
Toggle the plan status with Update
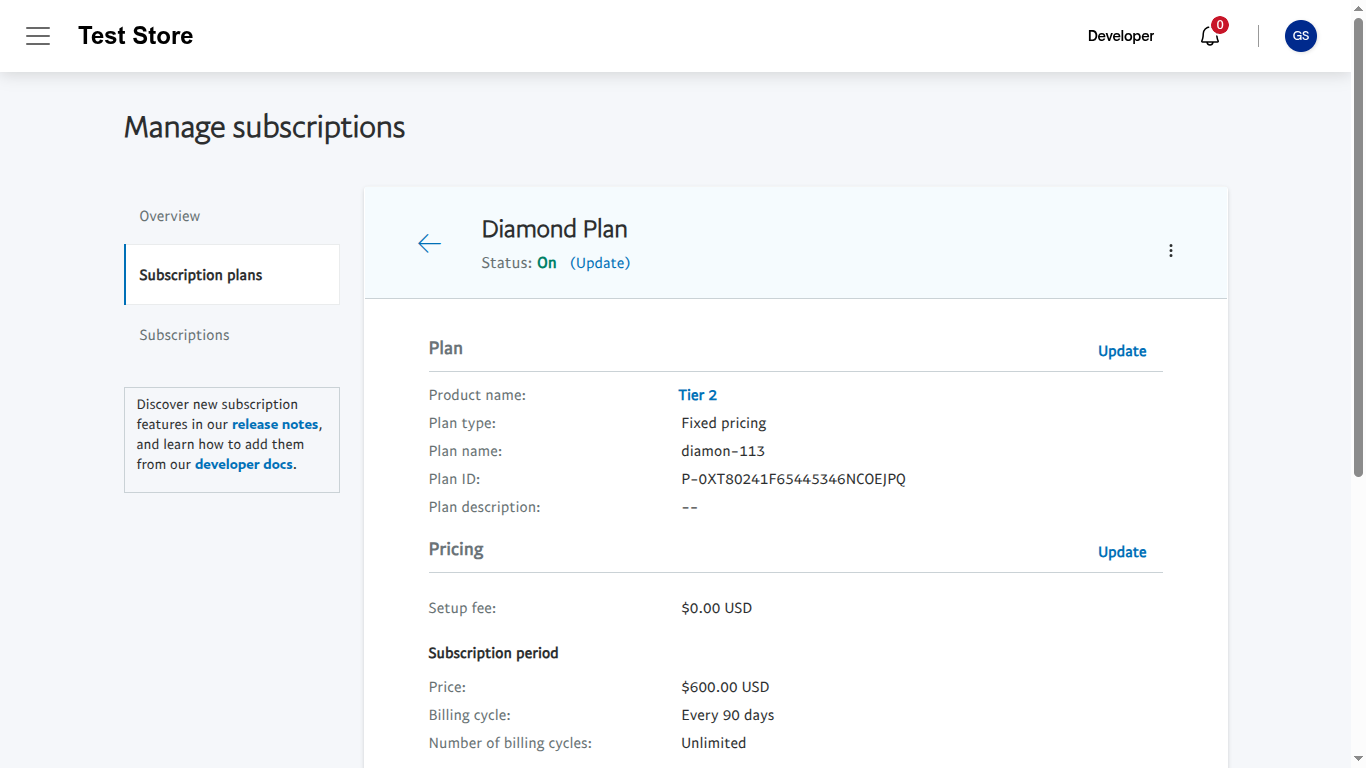tap(600, 262)
